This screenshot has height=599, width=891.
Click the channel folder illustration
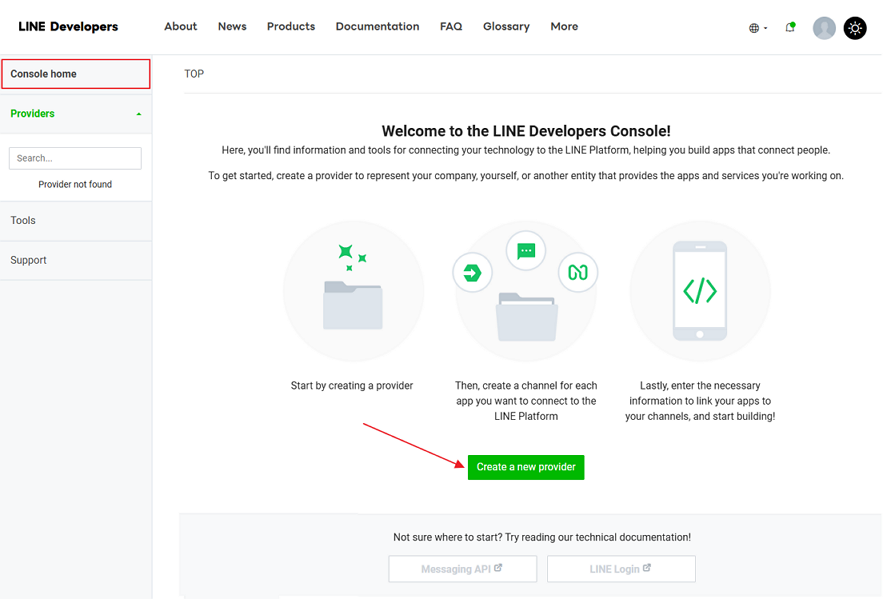(527, 315)
